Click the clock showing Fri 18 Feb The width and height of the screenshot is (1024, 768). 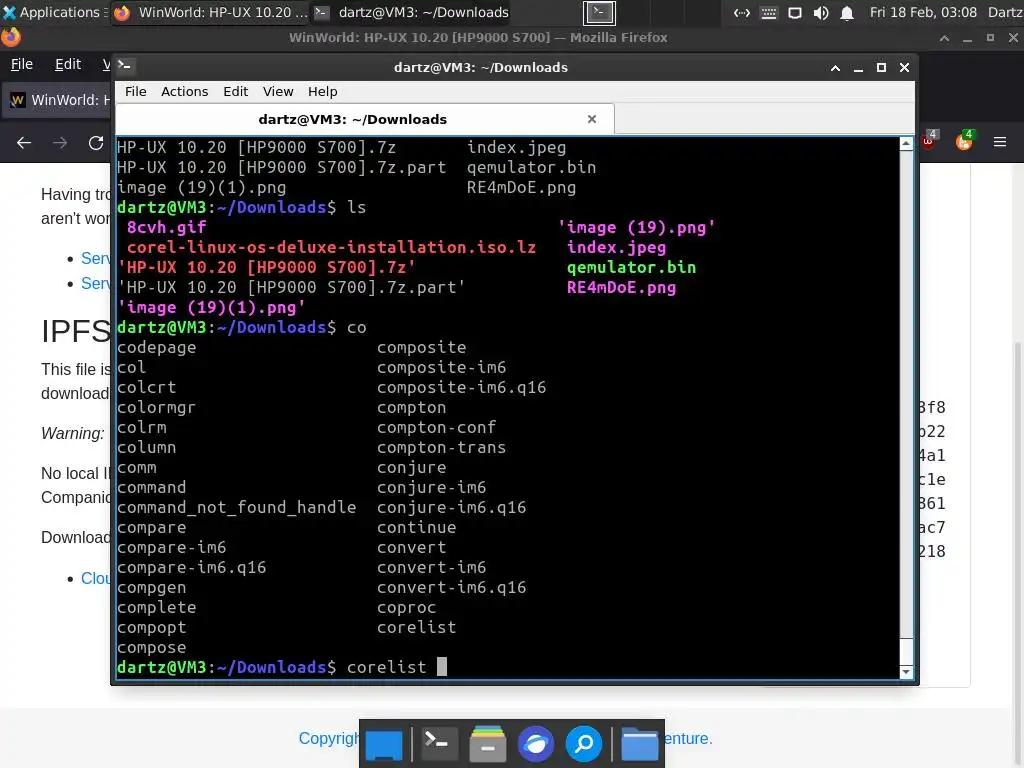(923, 12)
